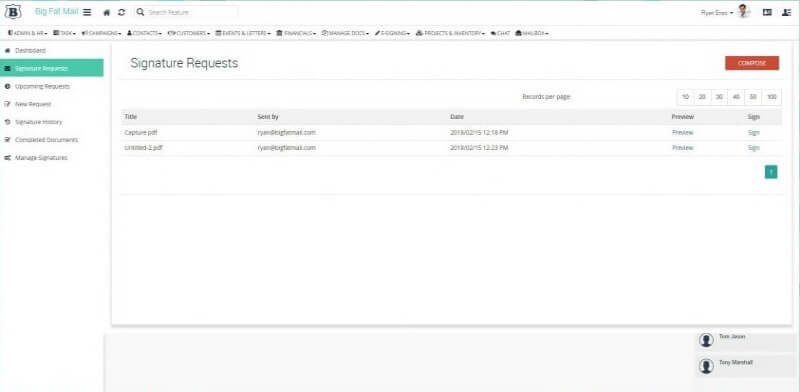Click the refresh icon in header
Screen dimensions: 800x392
pyautogui.click(x=121, y=12)
